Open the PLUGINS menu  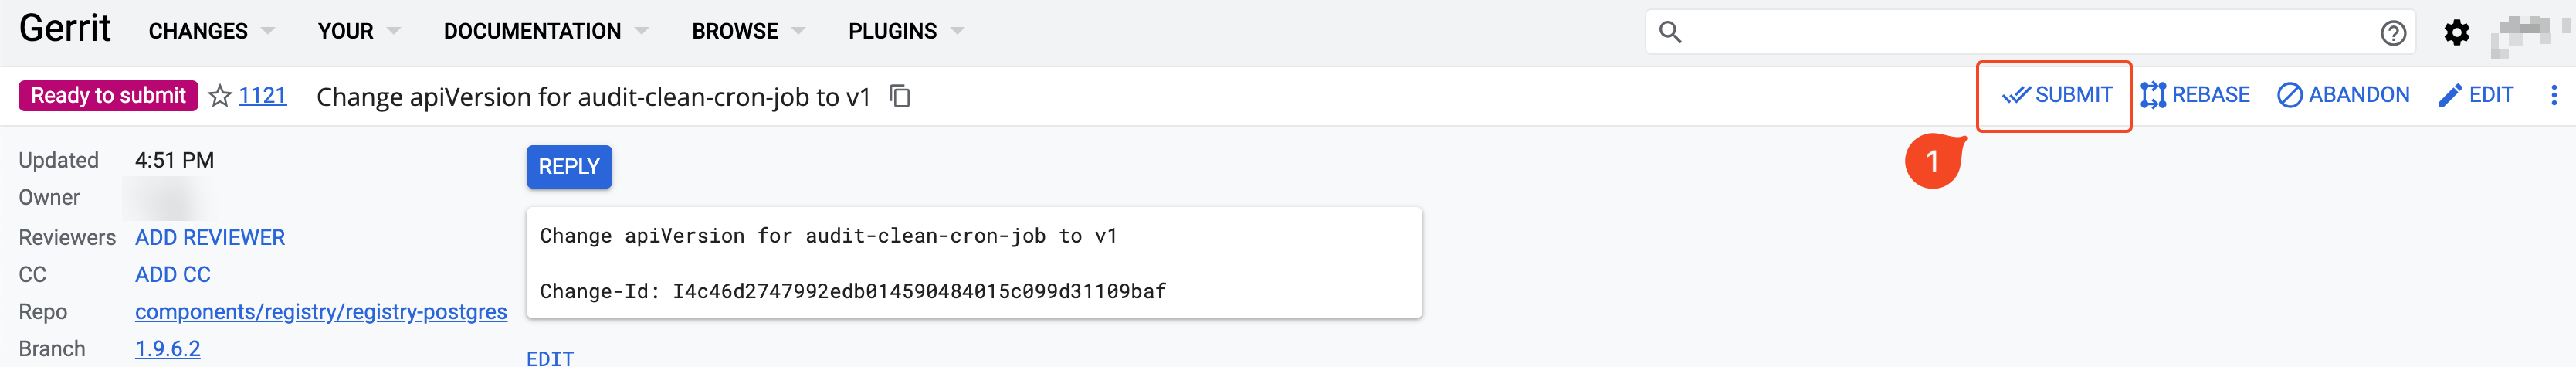pyautogui.click(x=906, y=31)
